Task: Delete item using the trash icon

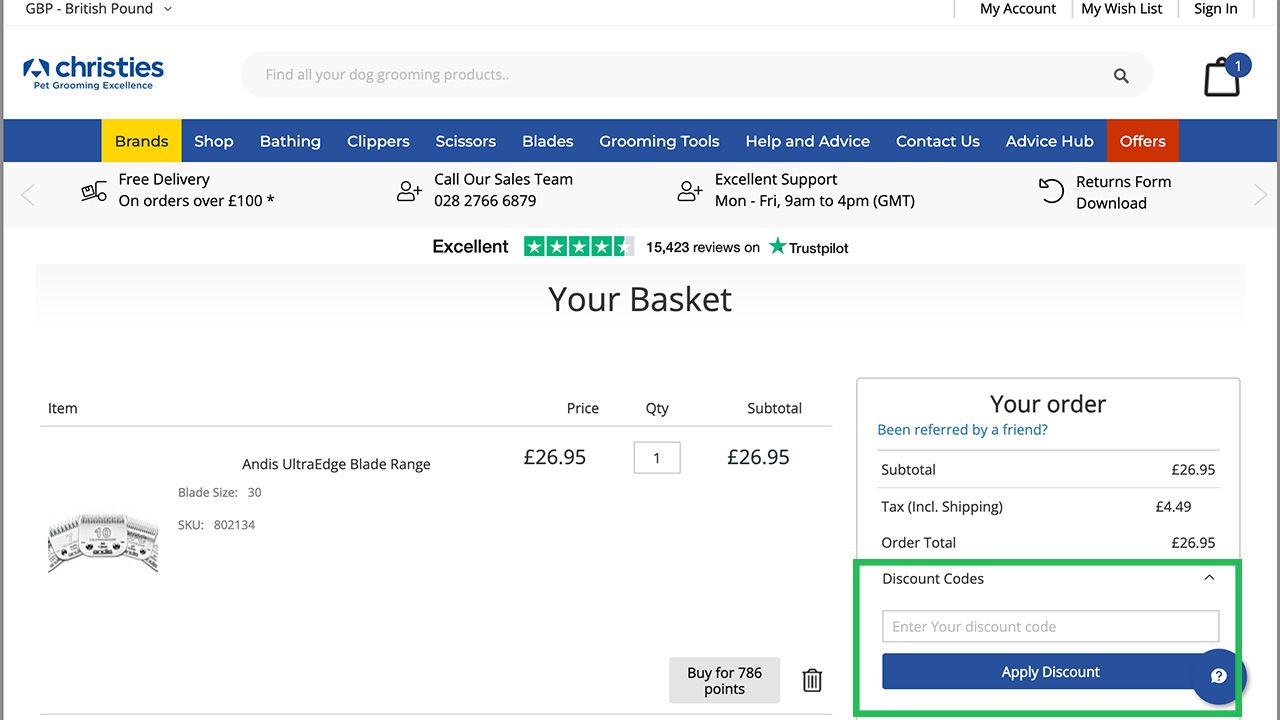Action: (x=812, y=681)
